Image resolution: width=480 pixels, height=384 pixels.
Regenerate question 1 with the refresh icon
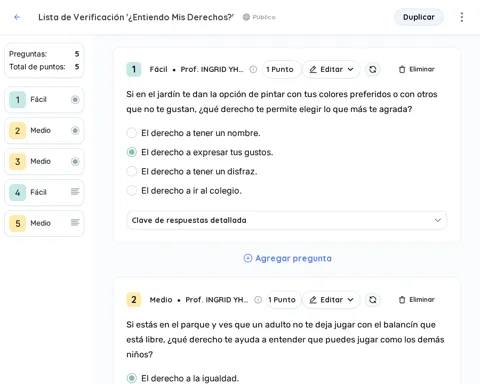point(373,69)
